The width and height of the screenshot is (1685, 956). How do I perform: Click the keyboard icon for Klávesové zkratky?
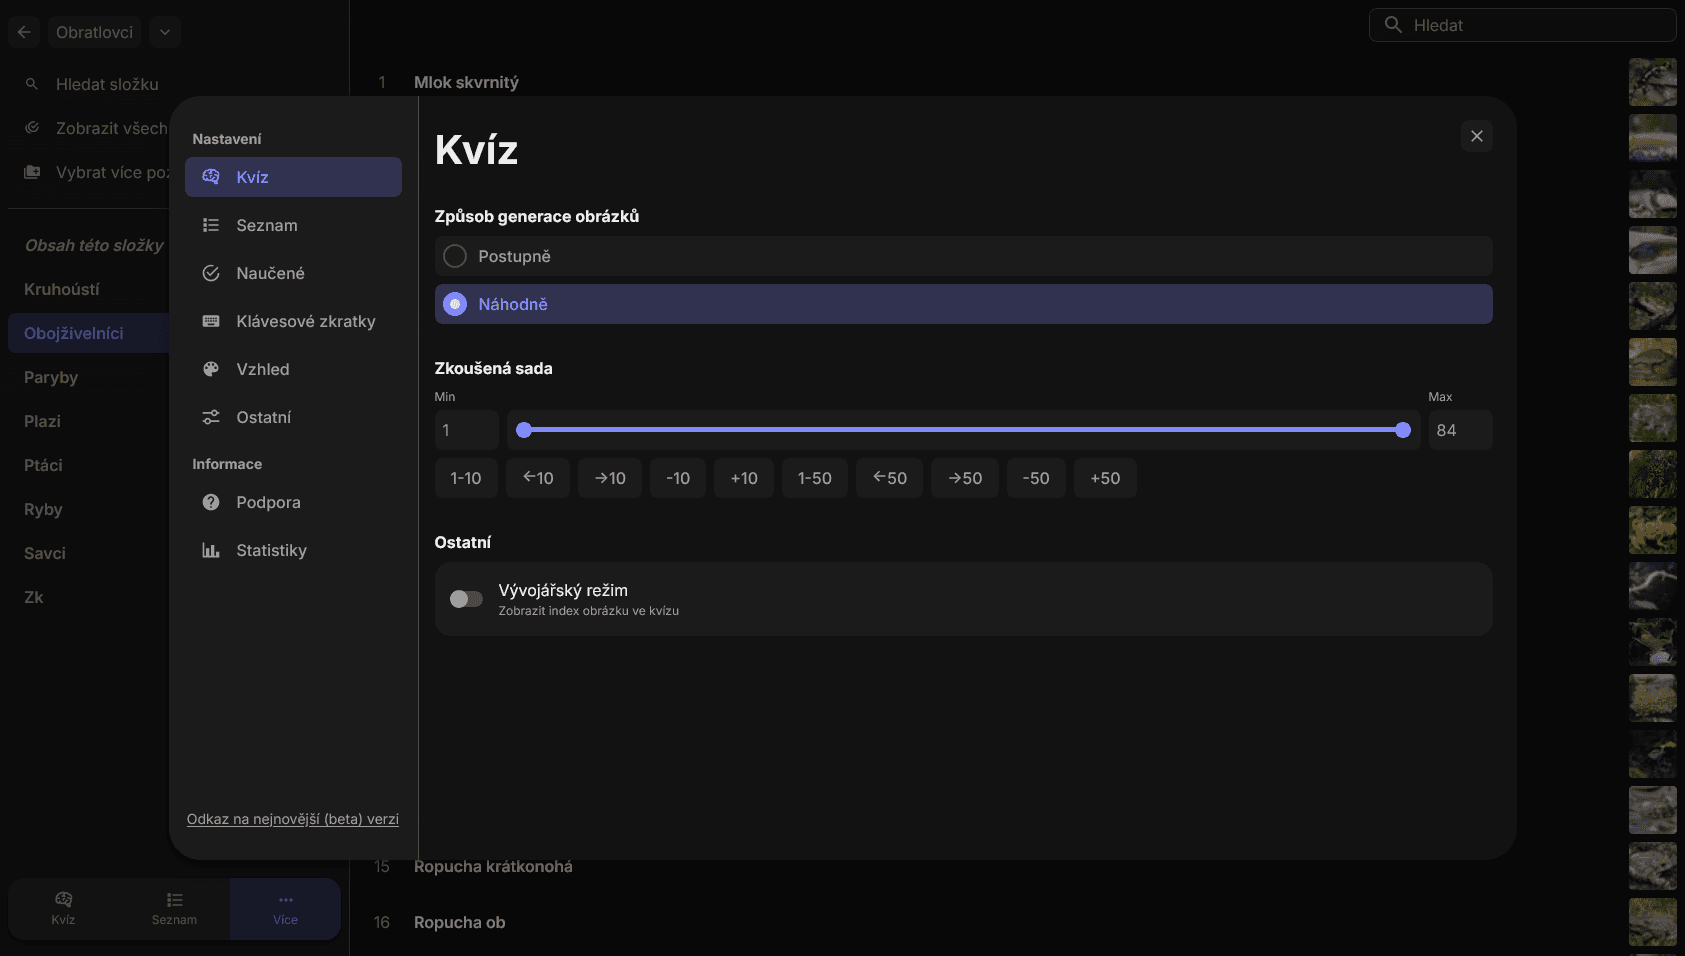(x=211, y=321)
